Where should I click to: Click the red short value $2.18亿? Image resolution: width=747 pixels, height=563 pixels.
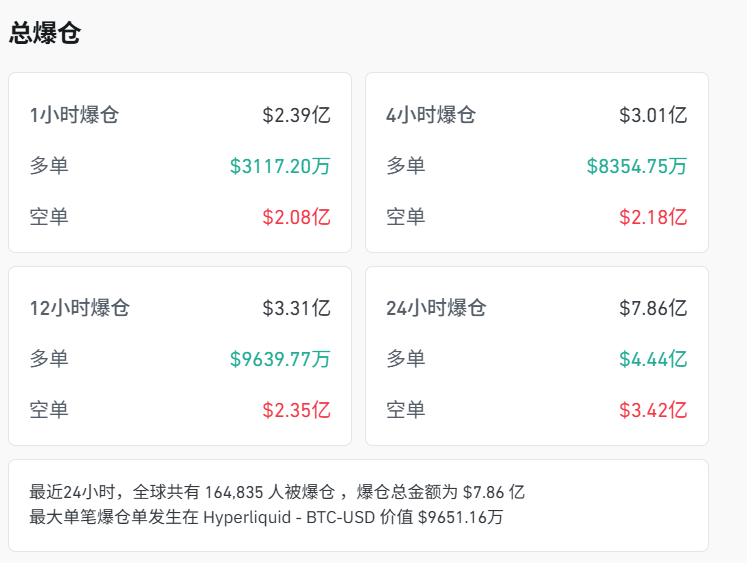tap(653, 217)
